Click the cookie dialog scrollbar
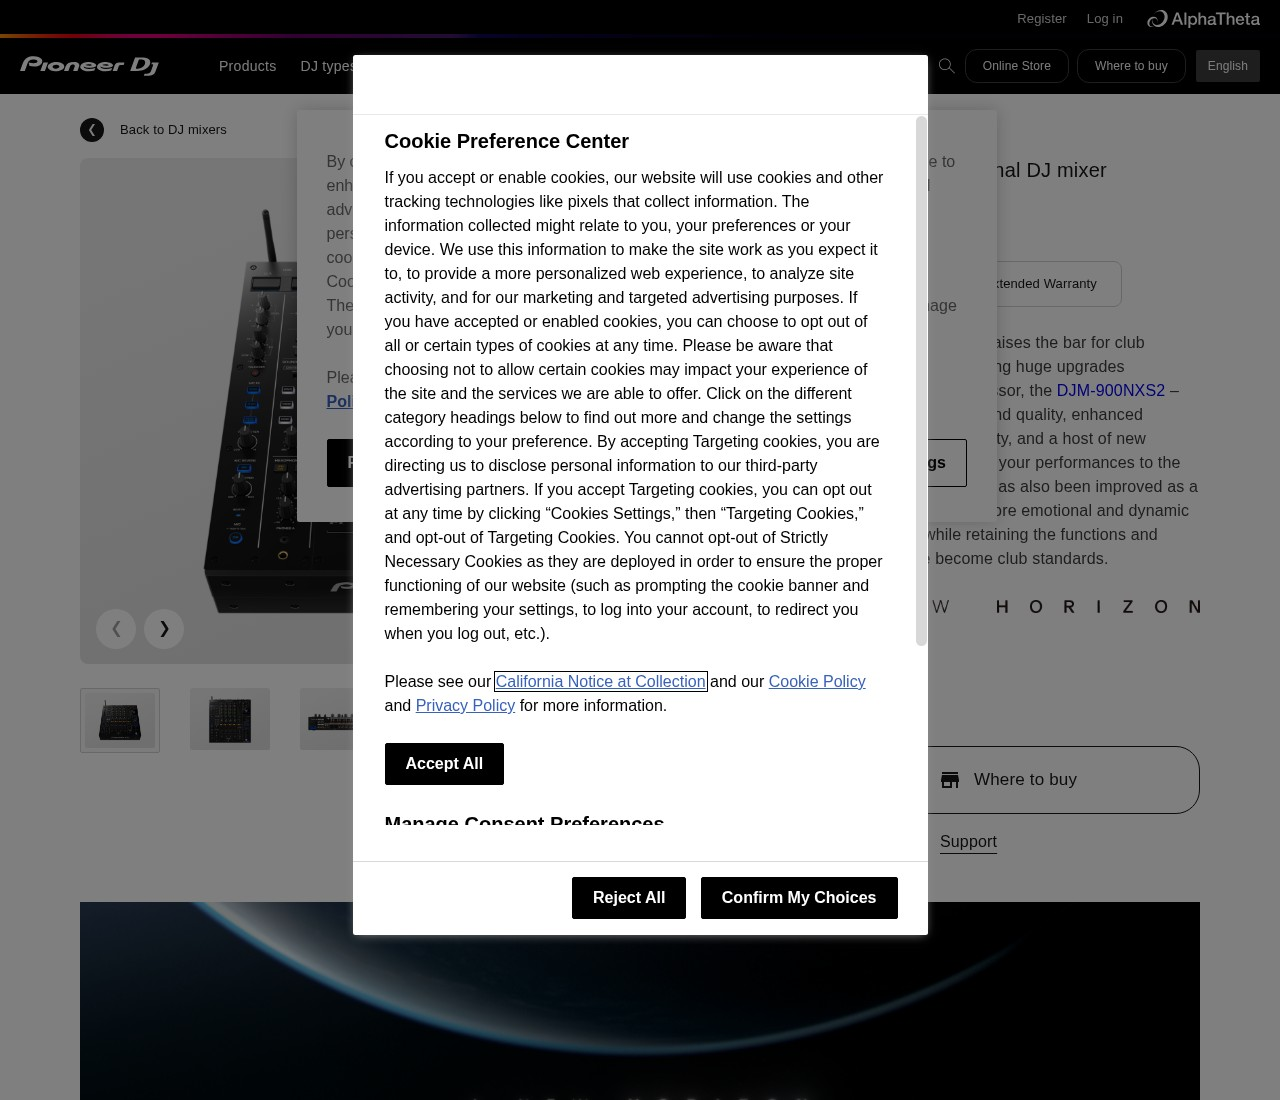The height and width of the screenshot is (1100, 1280). coord(921,380)
